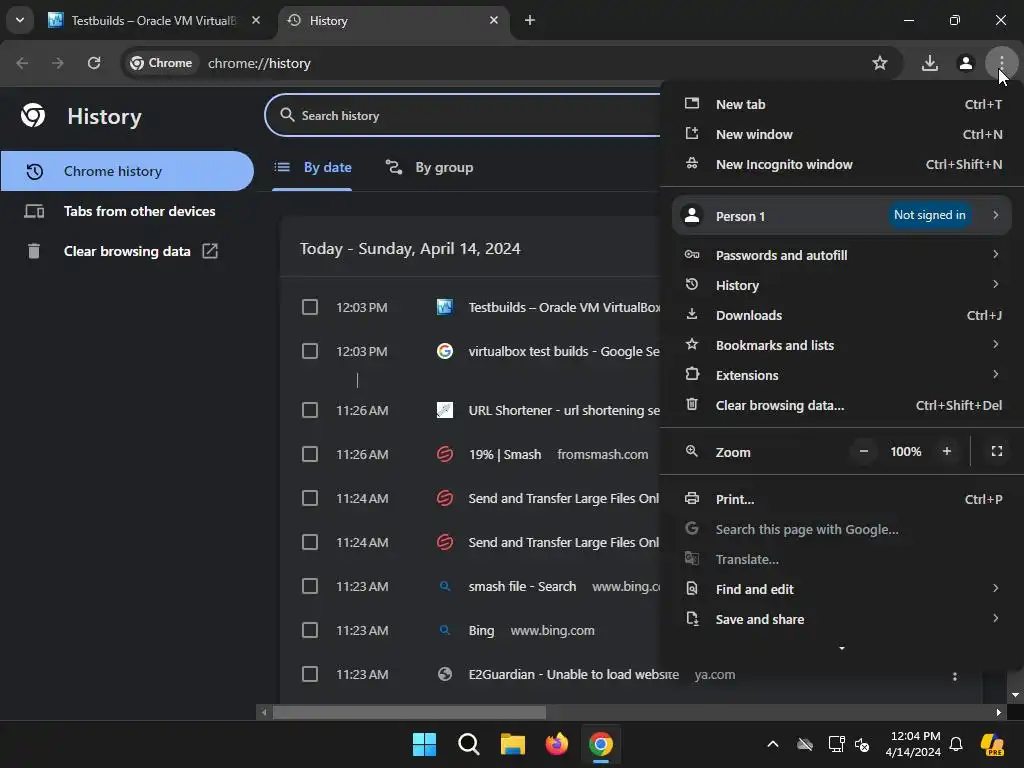Expand the History submenu in the menu
The image size is (1024, 768).
click(x=842, y=285)
